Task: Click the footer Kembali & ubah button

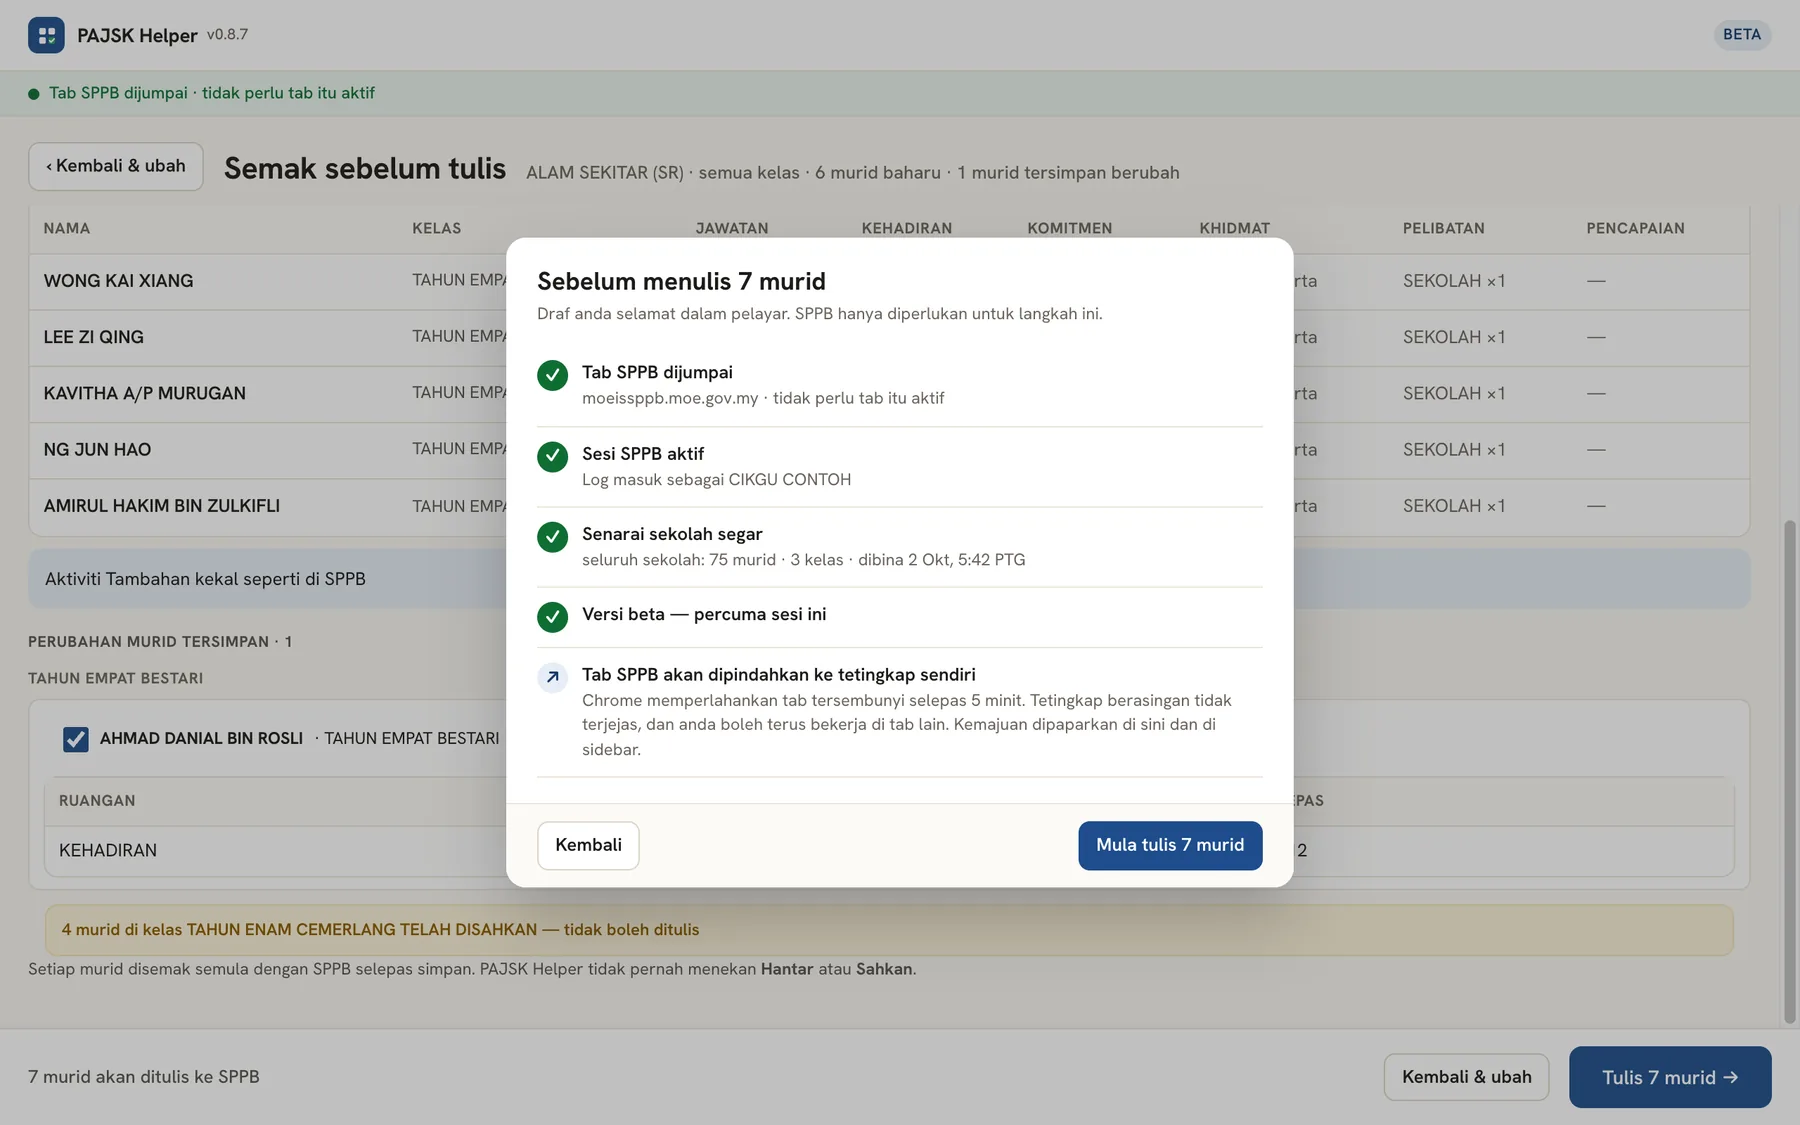Action: (1466, 1077)
